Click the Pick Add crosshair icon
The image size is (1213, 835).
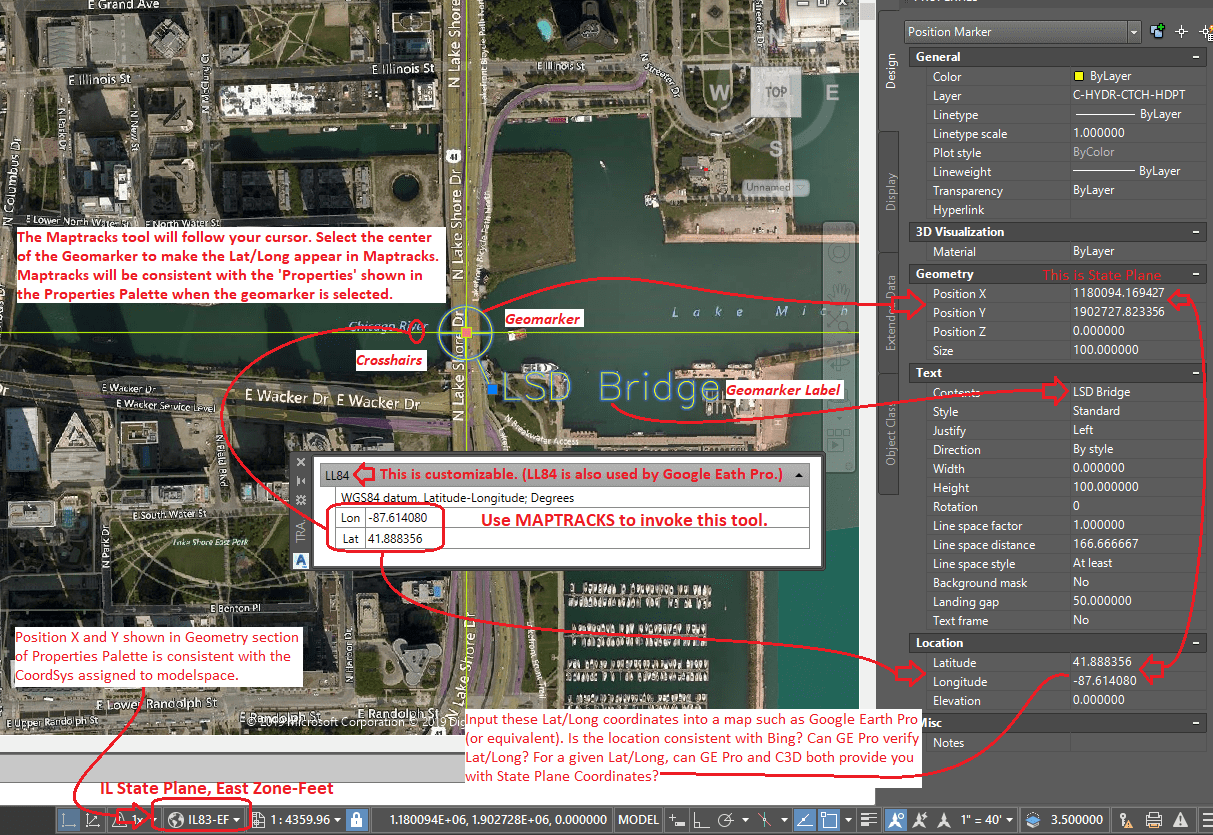click(x=1181, y=31)
